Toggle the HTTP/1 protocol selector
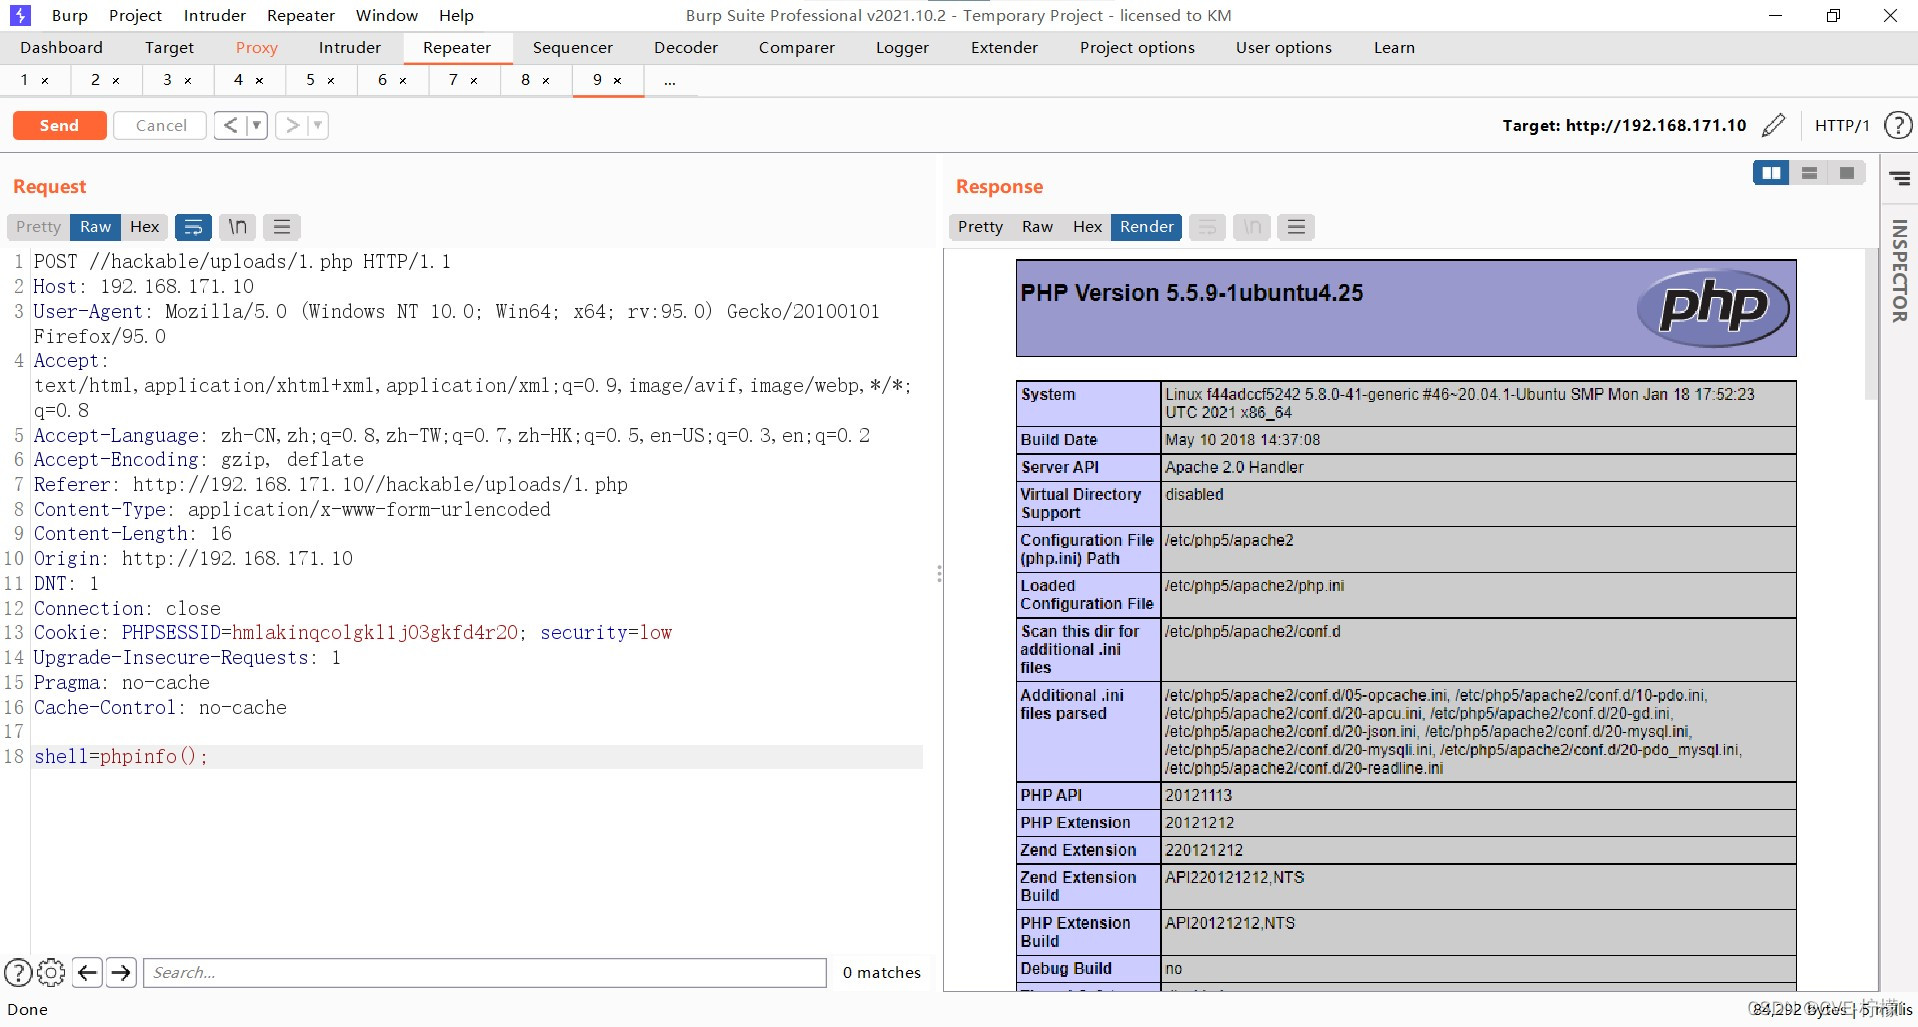 coord(1842,125)
